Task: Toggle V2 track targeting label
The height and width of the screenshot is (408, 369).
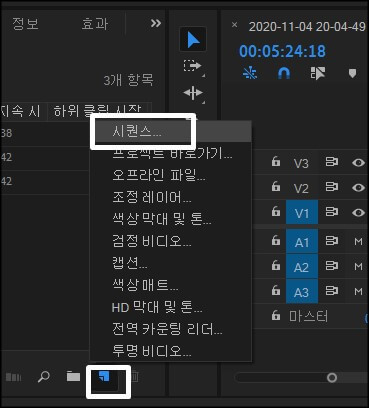Action: click(301, 188)
